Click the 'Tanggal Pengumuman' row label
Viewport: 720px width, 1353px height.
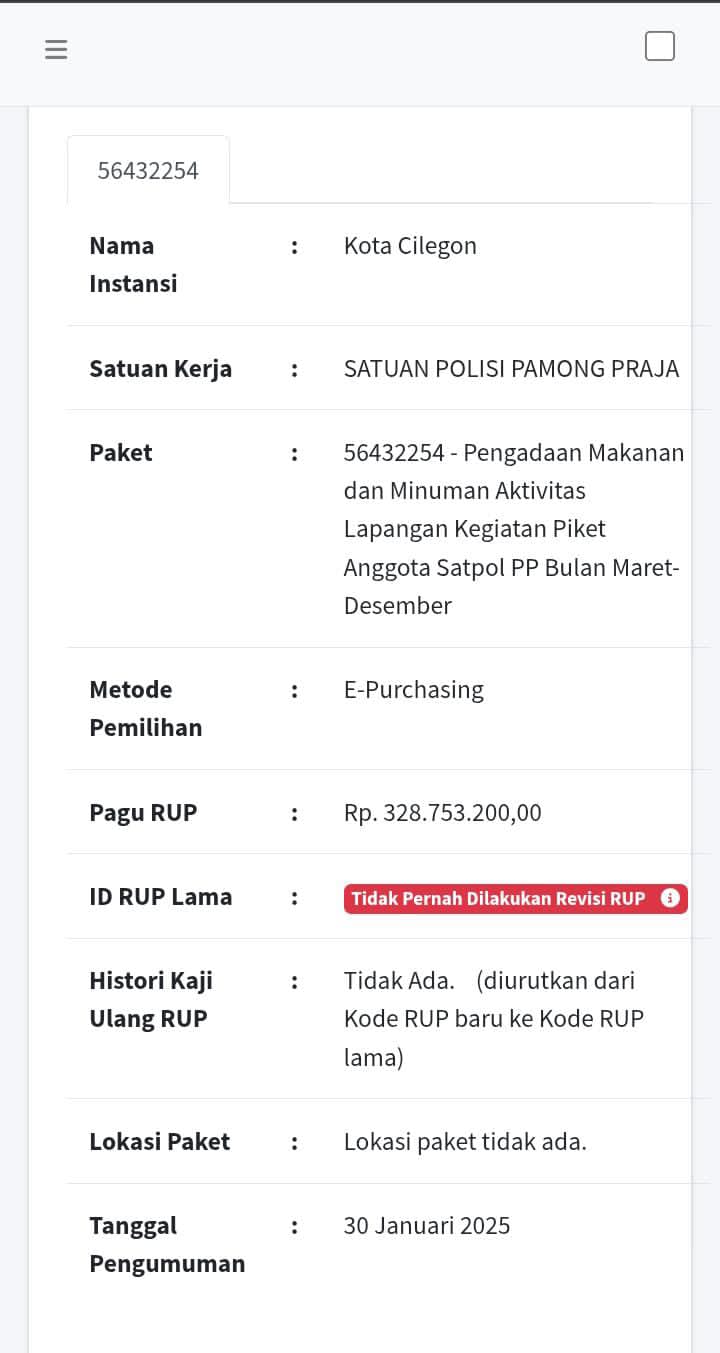[167, 1245]
